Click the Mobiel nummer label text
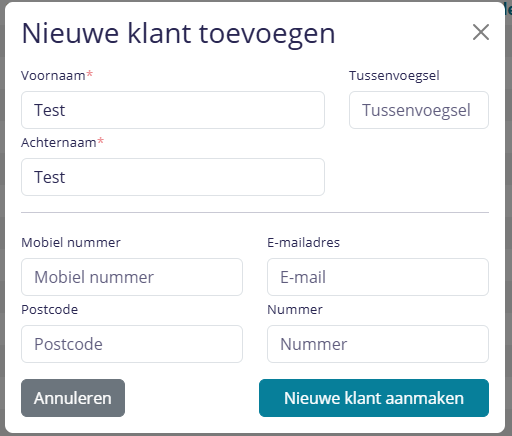 pyautogui.click(x=71, y=243)
